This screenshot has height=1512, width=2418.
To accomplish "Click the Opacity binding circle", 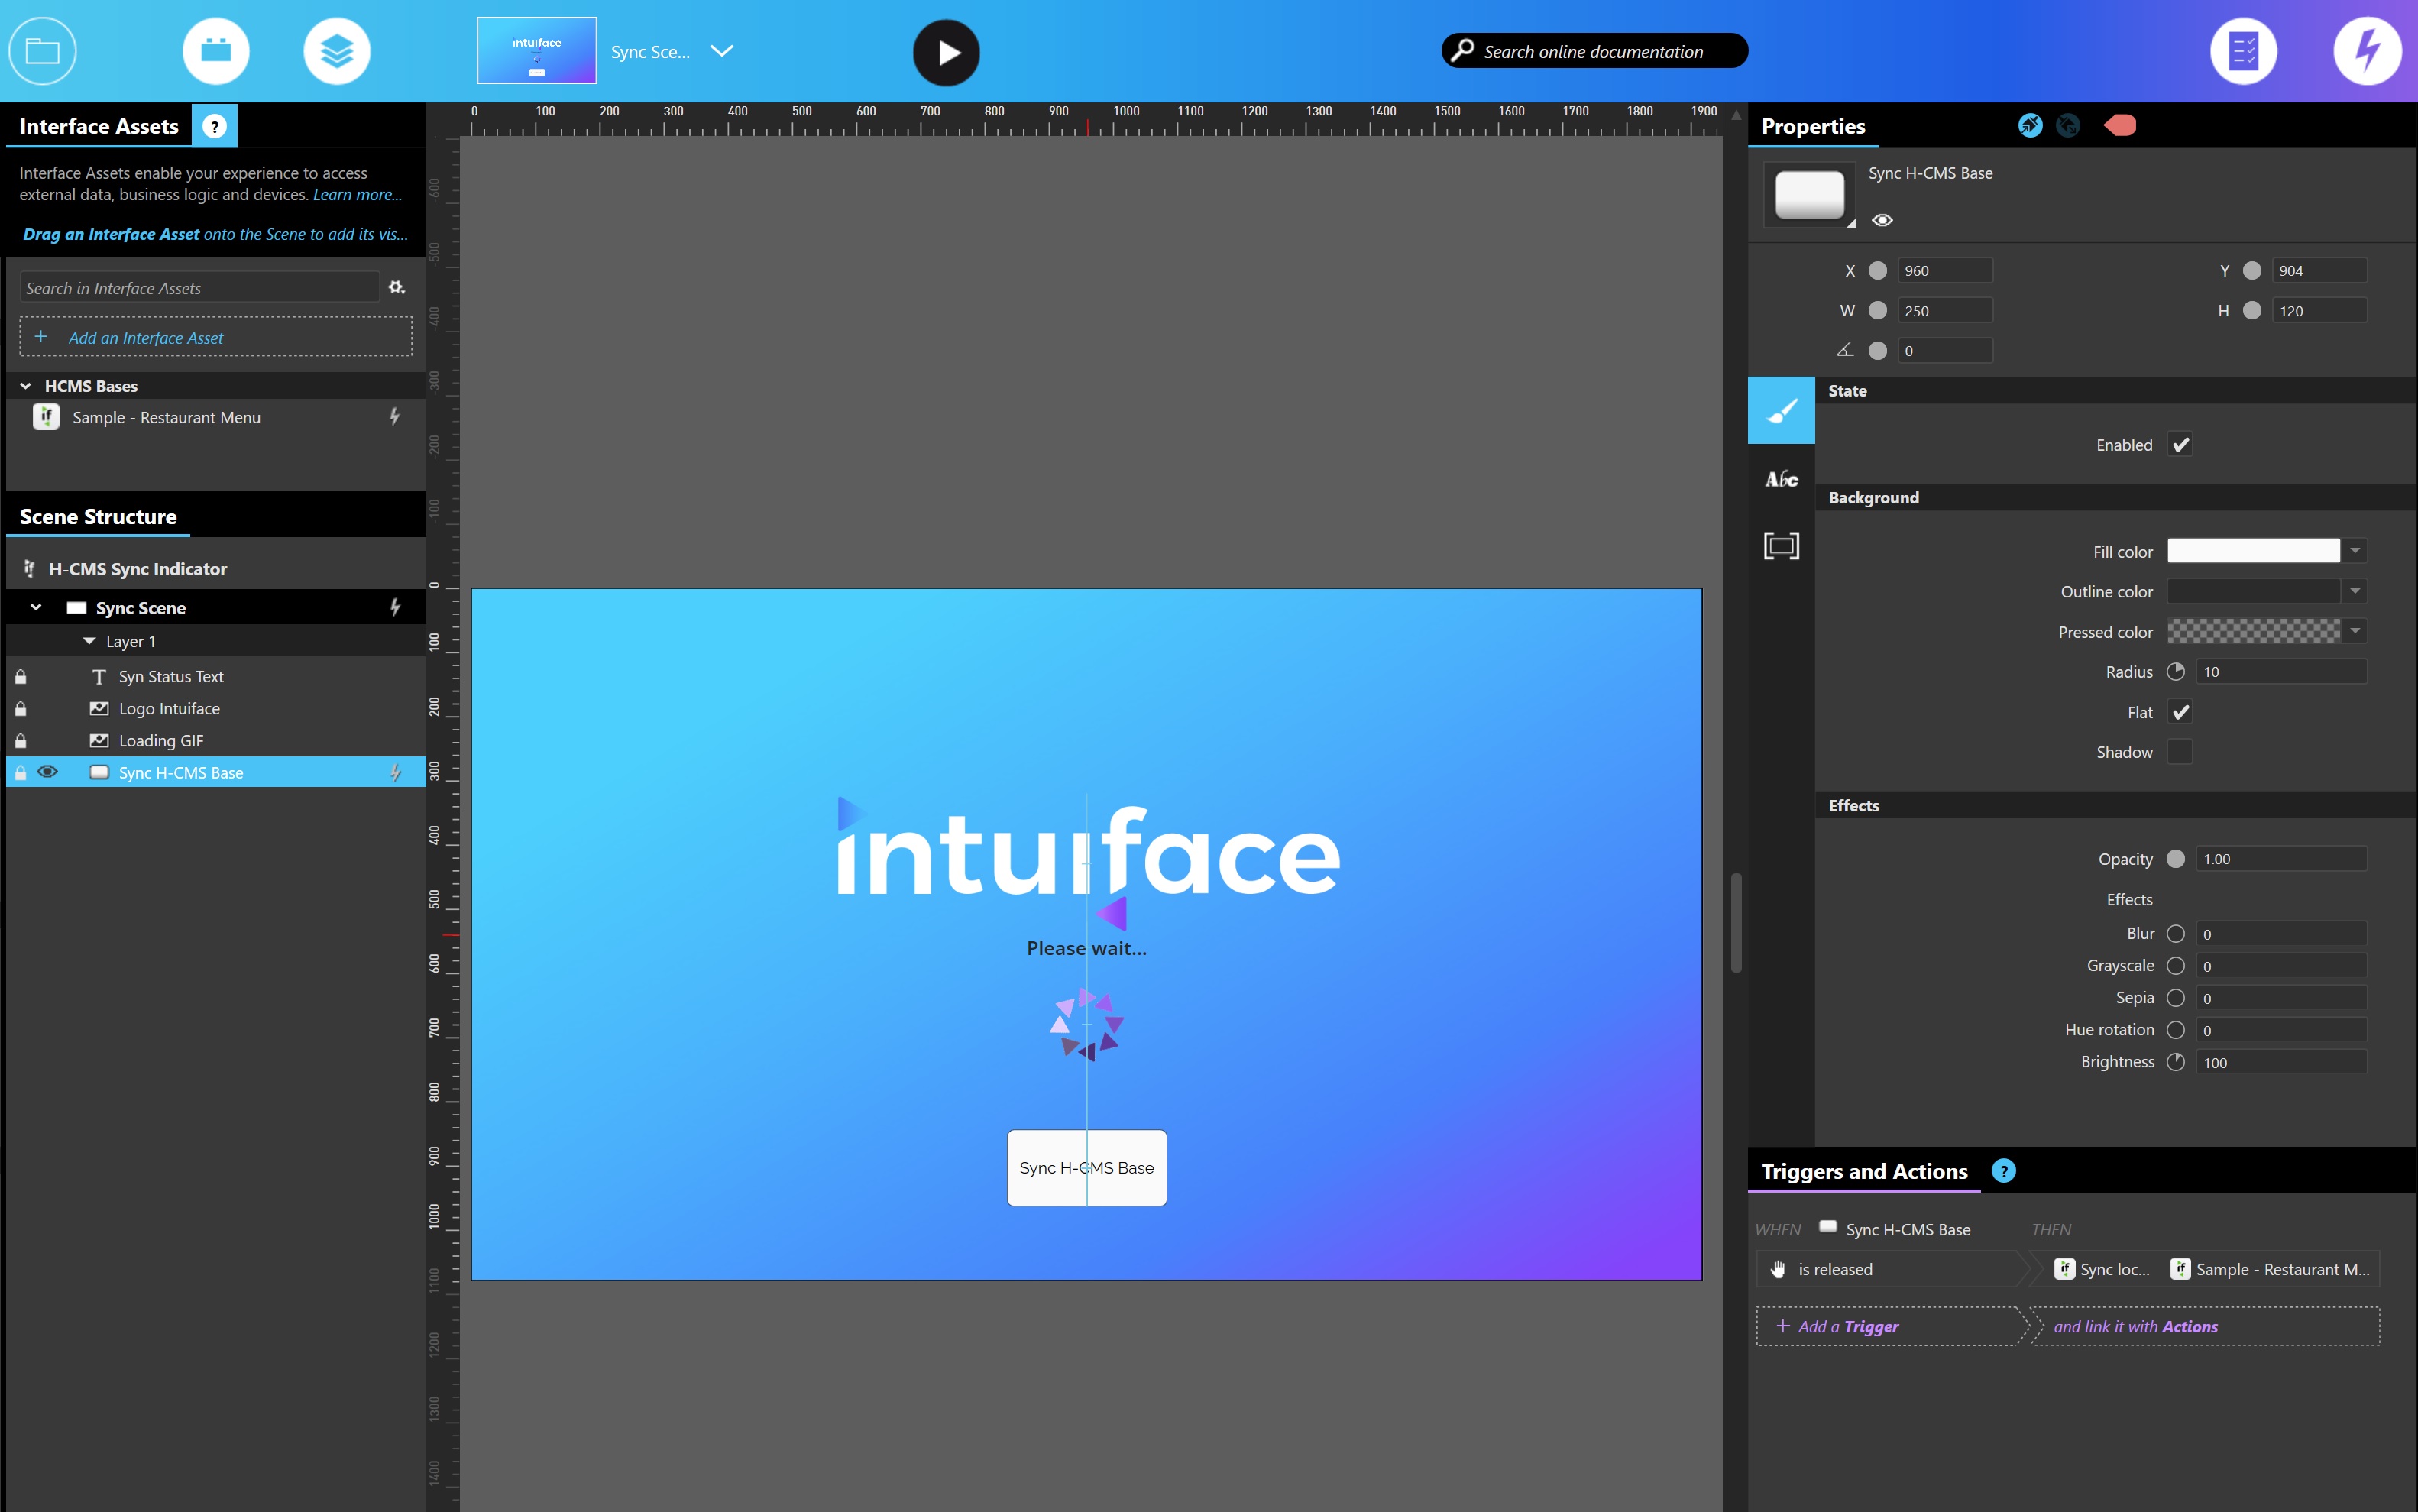I will click(x=2175, y=858).
